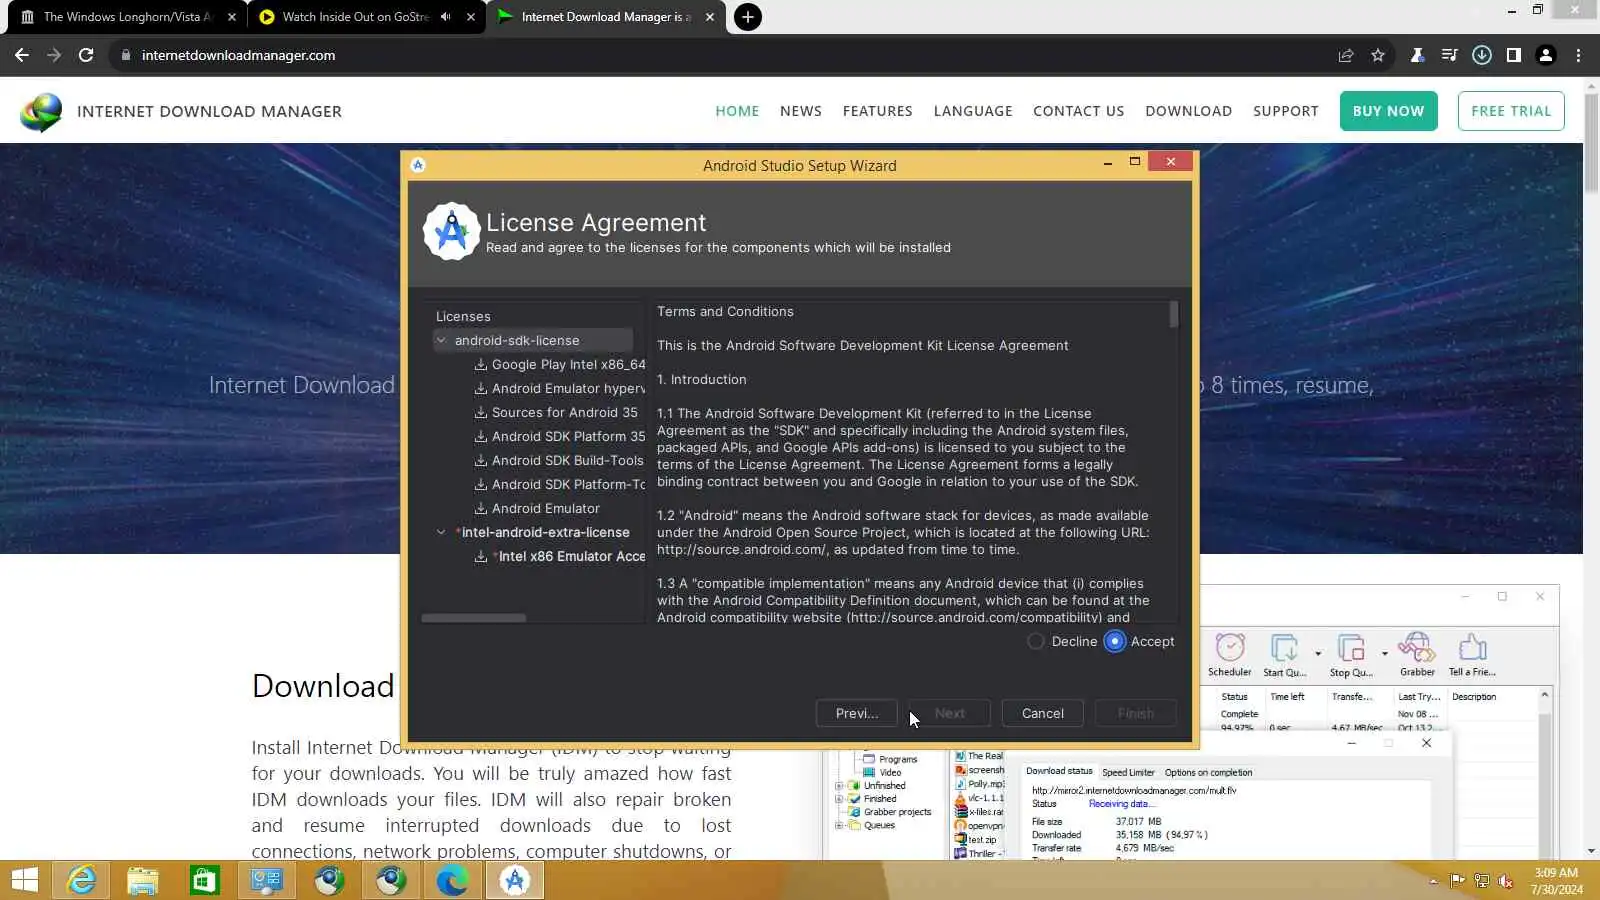Close the Internet Download Manager tab

(710, 17)
